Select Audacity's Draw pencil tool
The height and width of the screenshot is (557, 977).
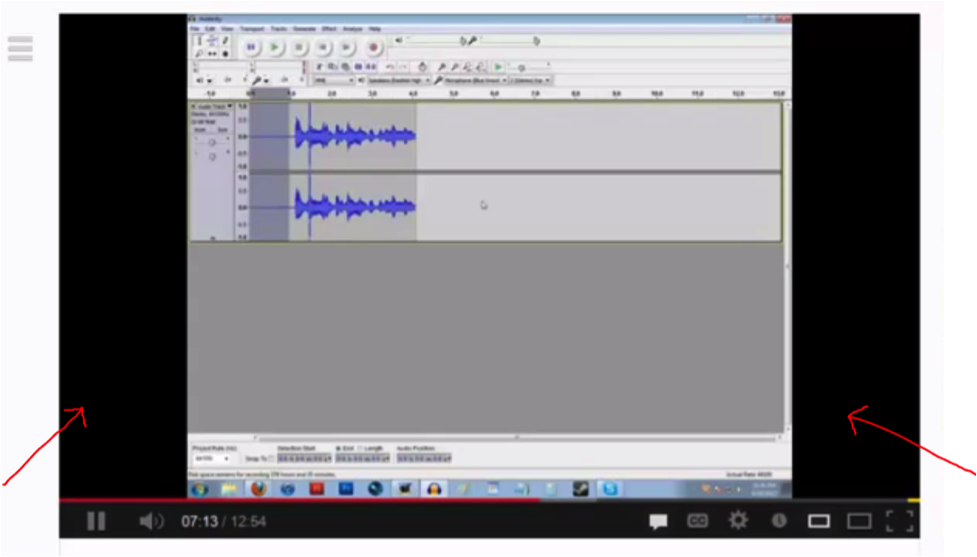click(x=225, y=41)
